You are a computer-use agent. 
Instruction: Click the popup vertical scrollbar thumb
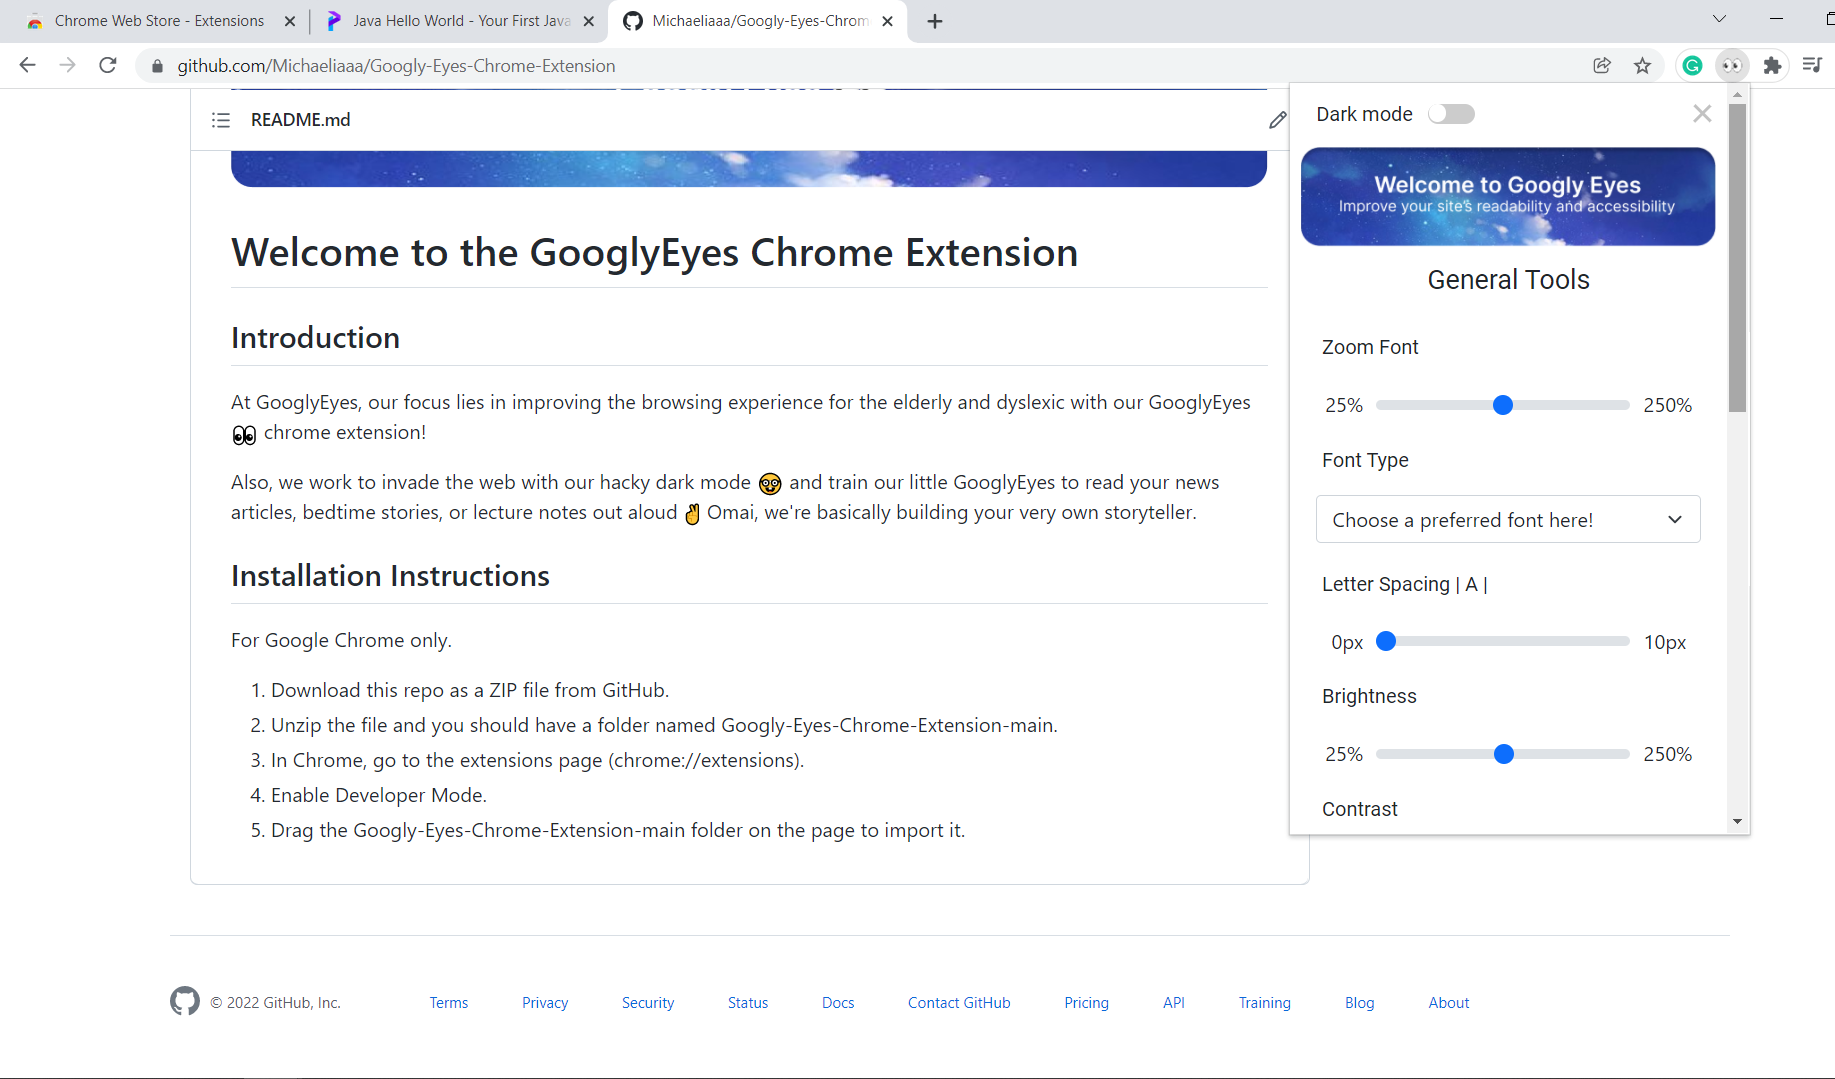[x=1738, y=258]
